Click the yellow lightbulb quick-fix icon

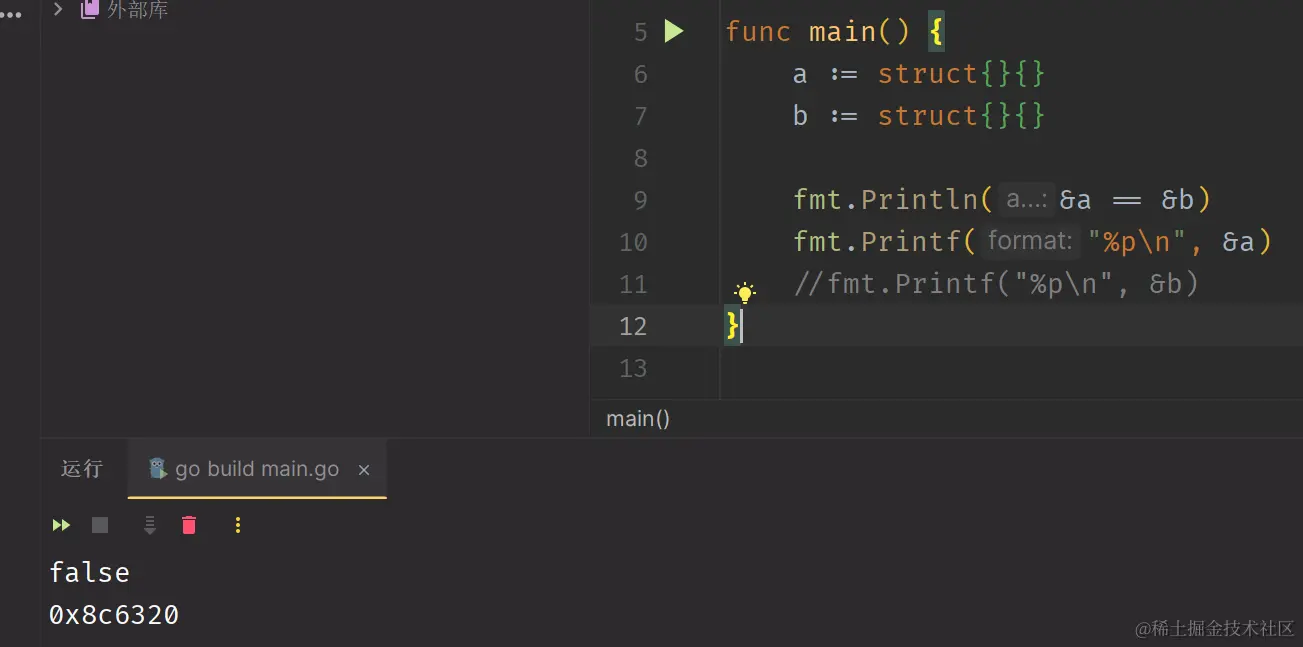744,292
